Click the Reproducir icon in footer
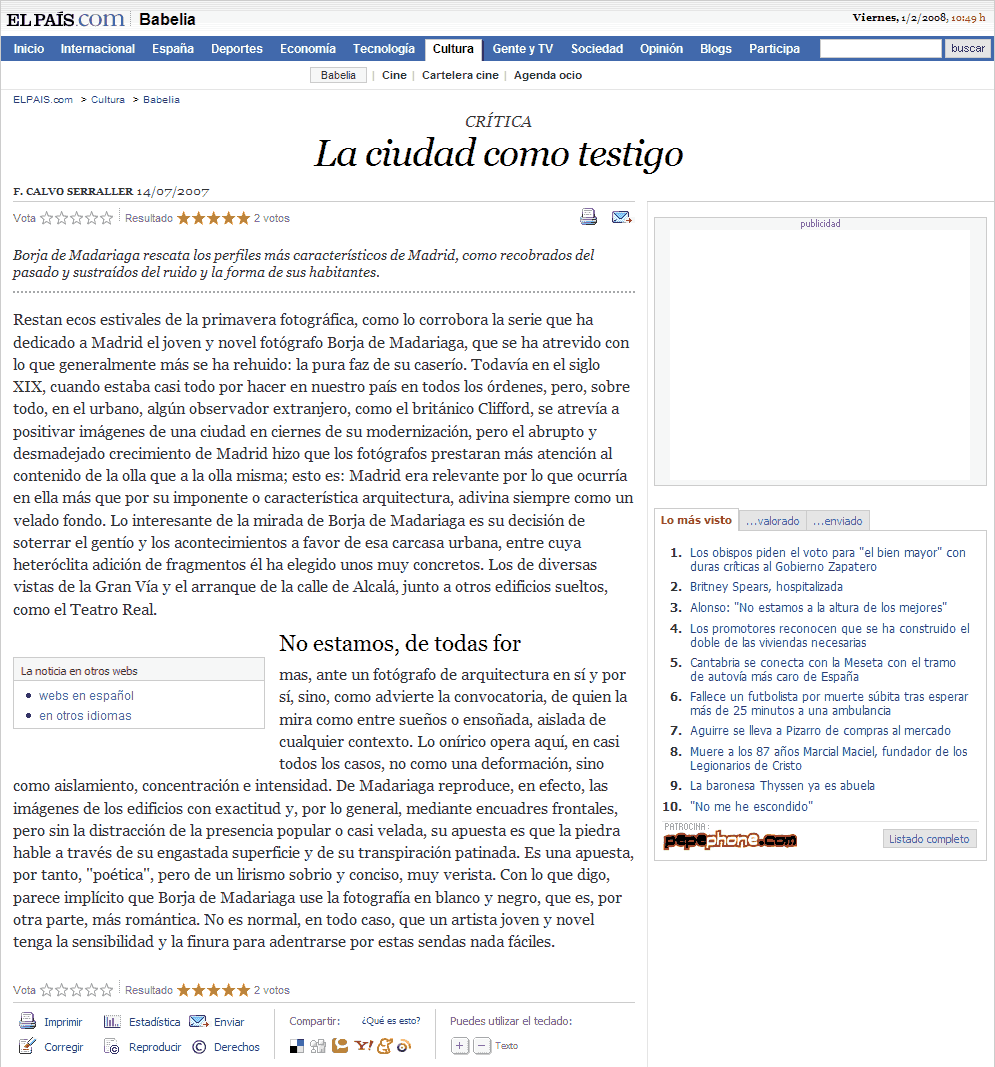This screenshot has width=995, height=1067. [112, 1047]
